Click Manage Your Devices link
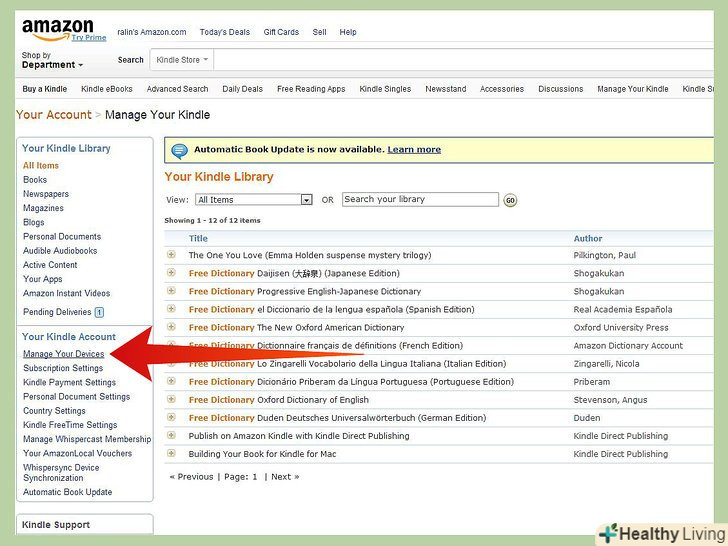The height and width of the screenshot is (546, 728). [64, 354]
